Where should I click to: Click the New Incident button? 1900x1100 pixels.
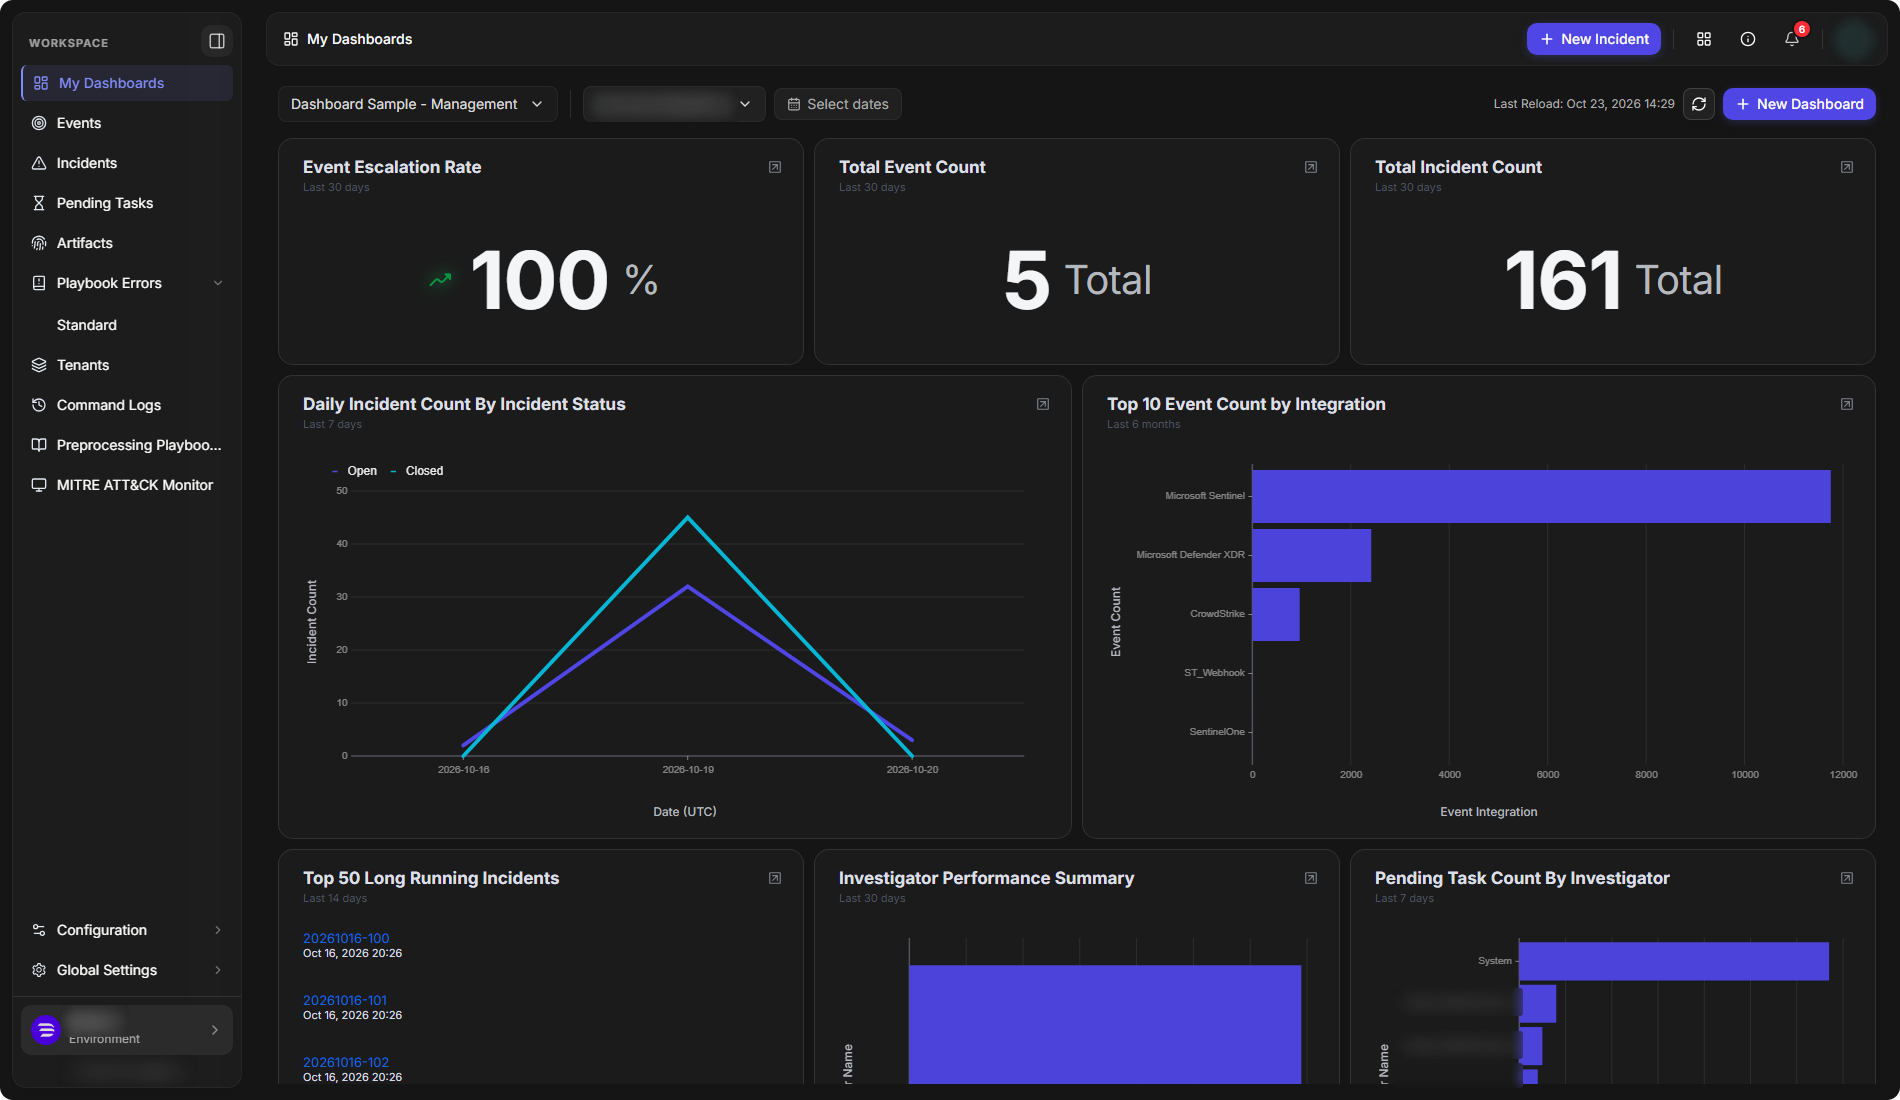(x=1594, y=39)
